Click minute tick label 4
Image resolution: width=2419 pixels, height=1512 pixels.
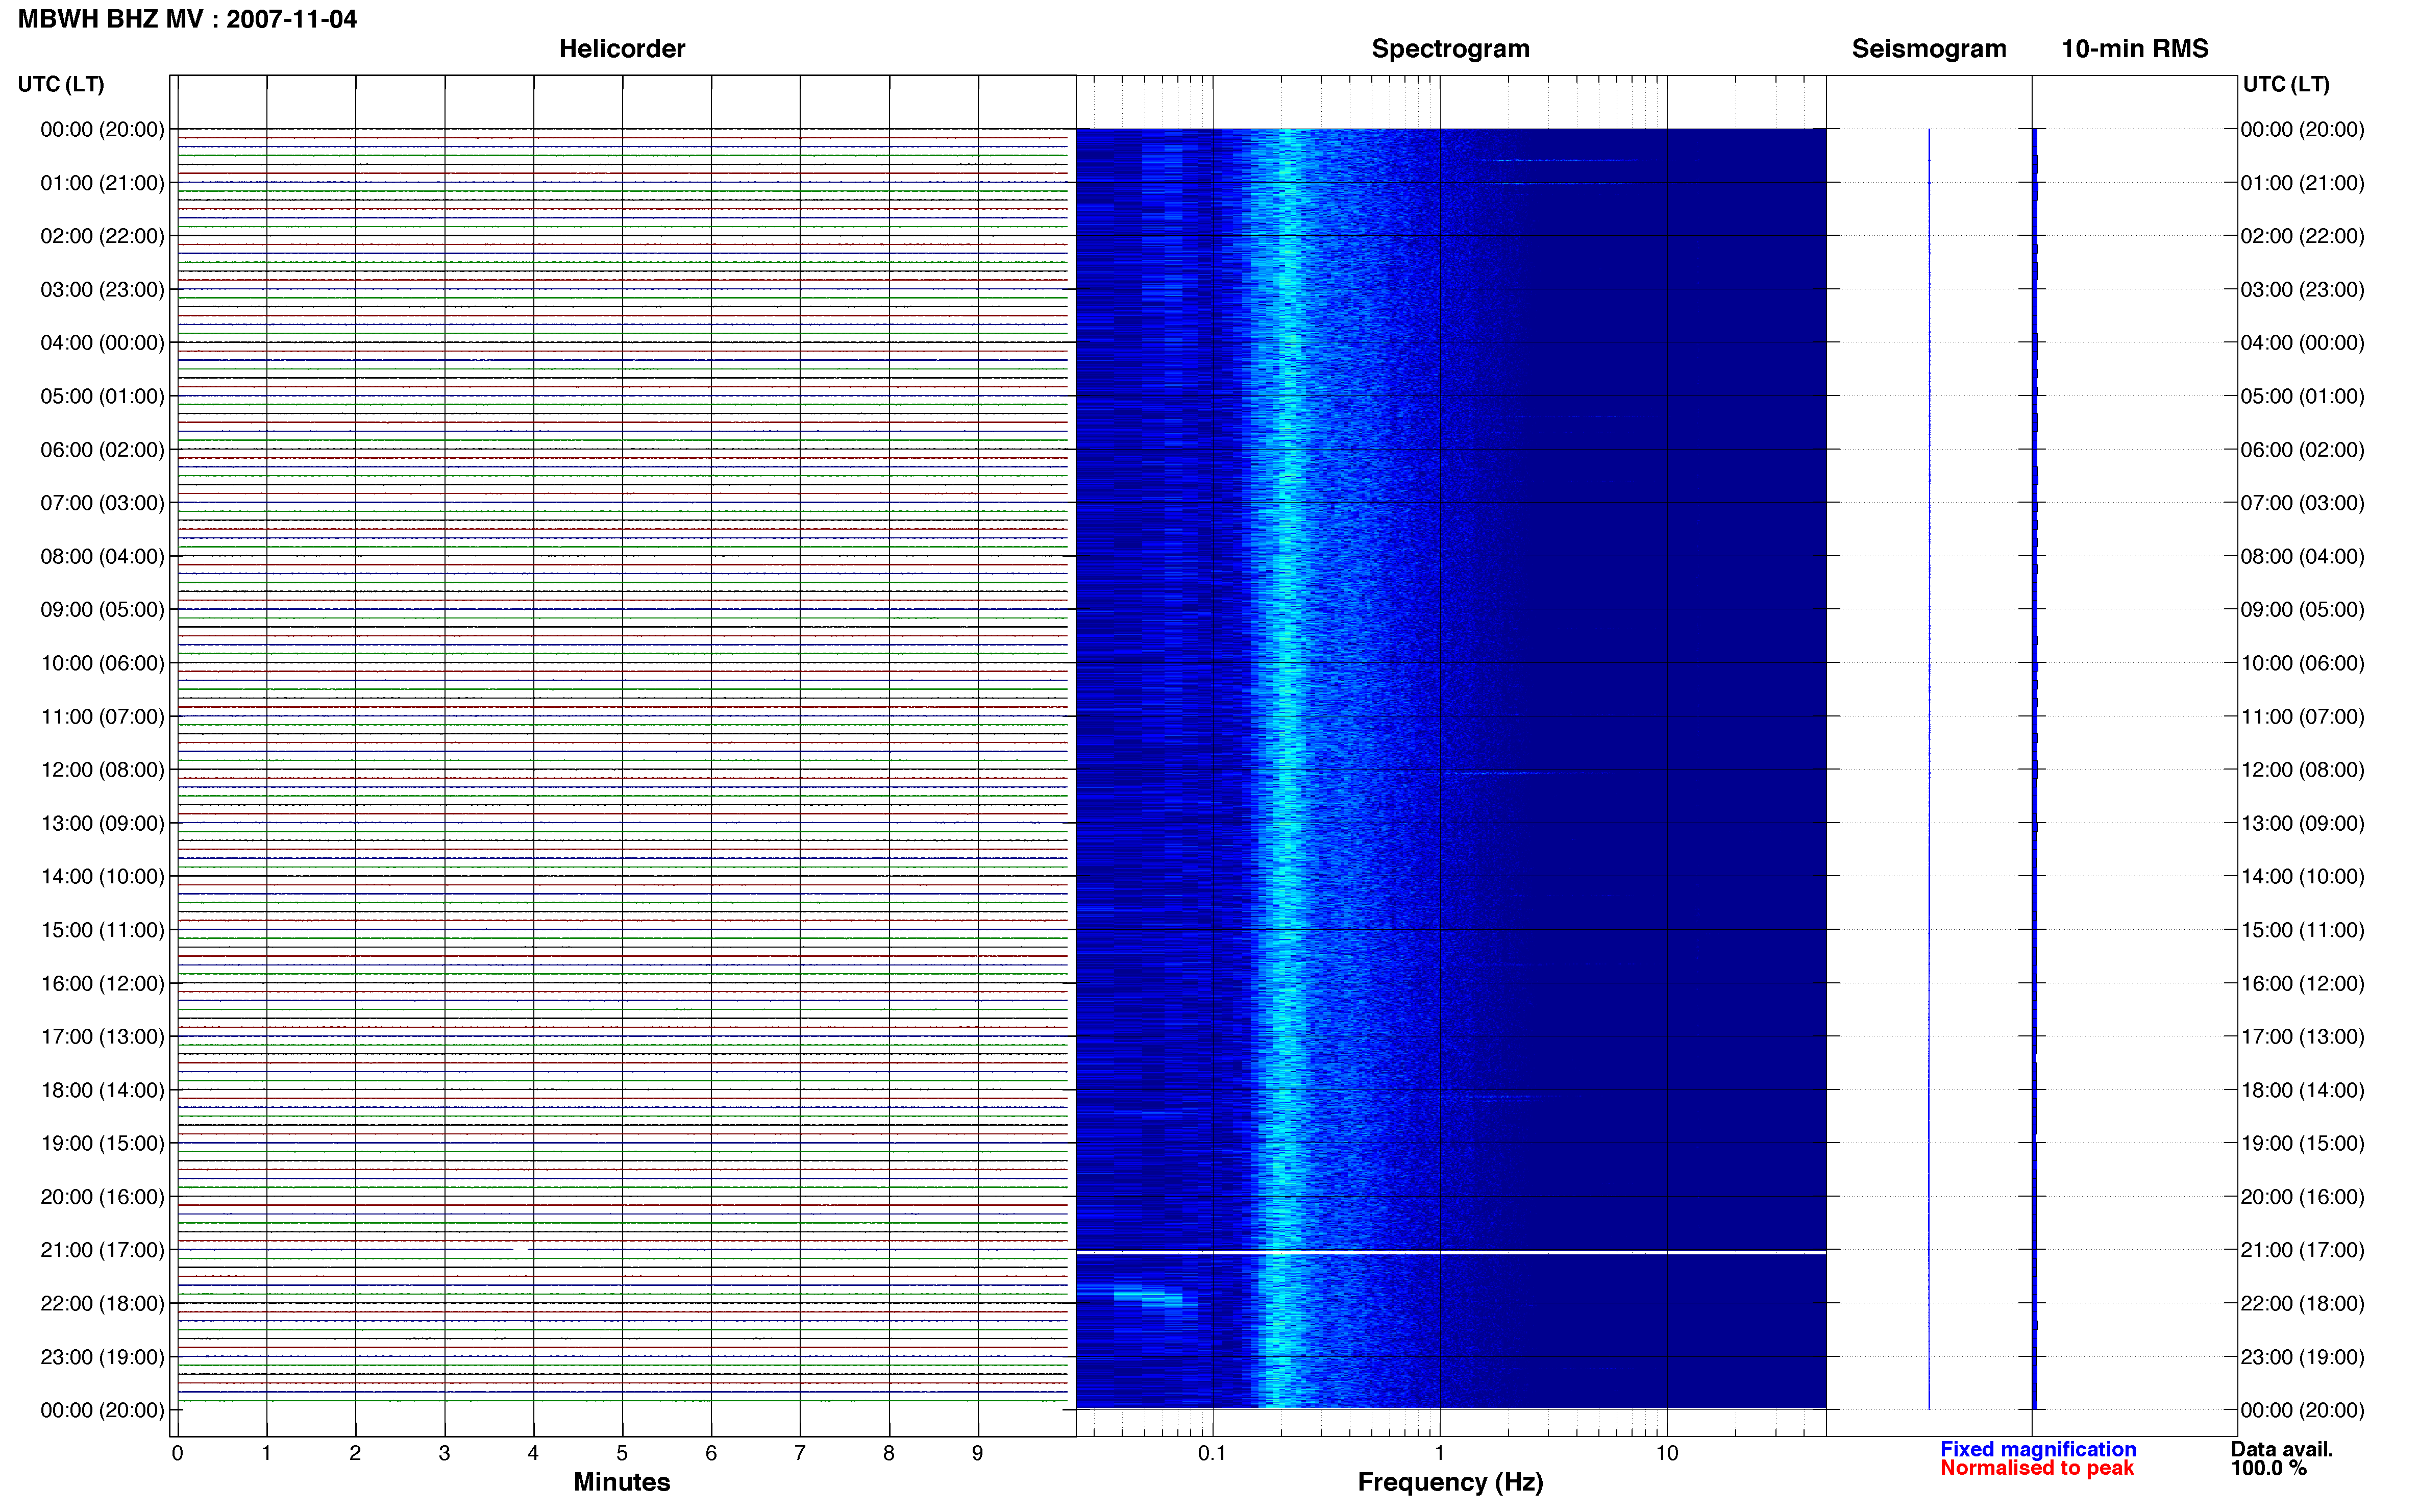[x=533, y=1453]
